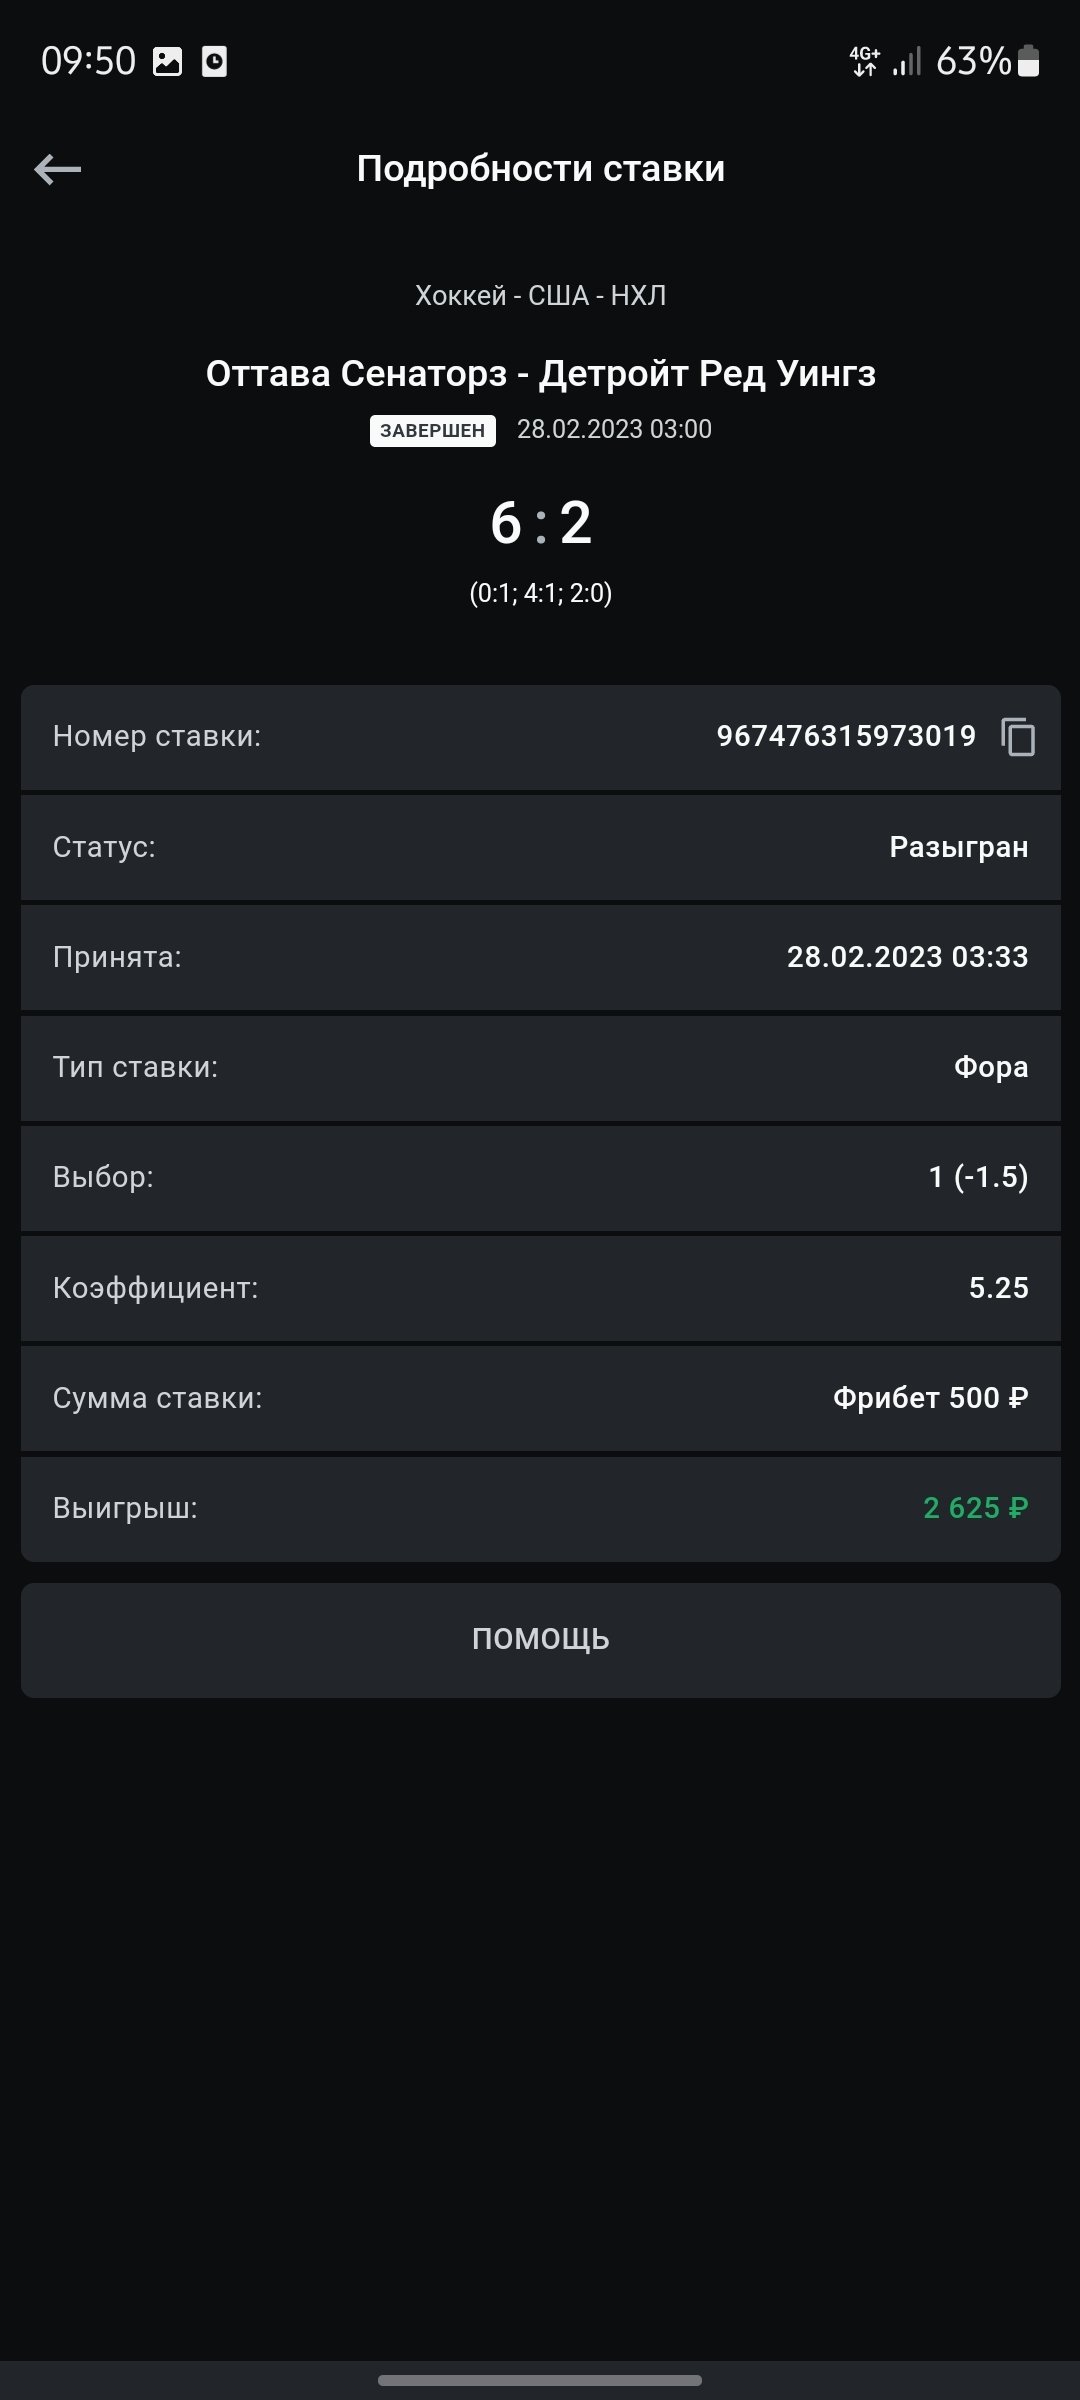Tap the Оттава Сенаторз - Детройт Ред Уингз title
This screenshot has width=1080, height=2400.
pyautogui.click(x=540, y=373)
